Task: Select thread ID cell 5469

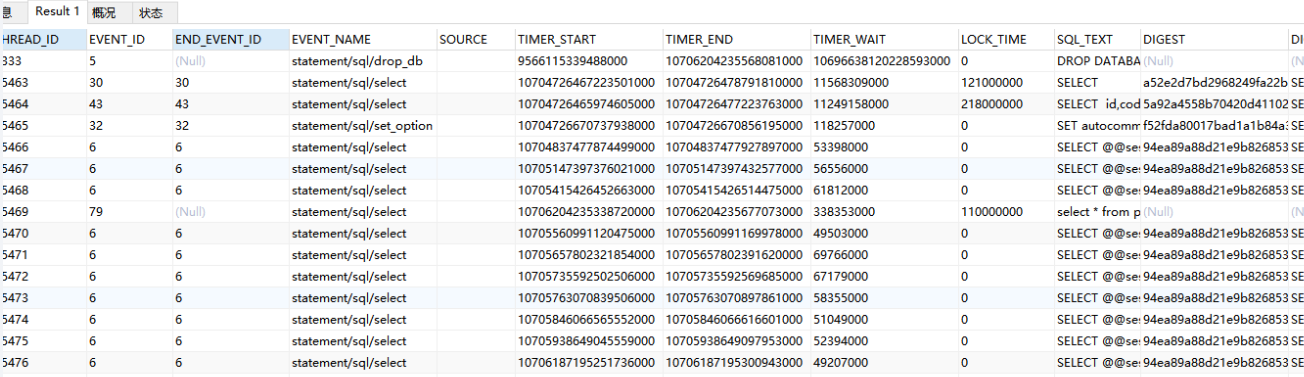Action: tap(42, 212)
